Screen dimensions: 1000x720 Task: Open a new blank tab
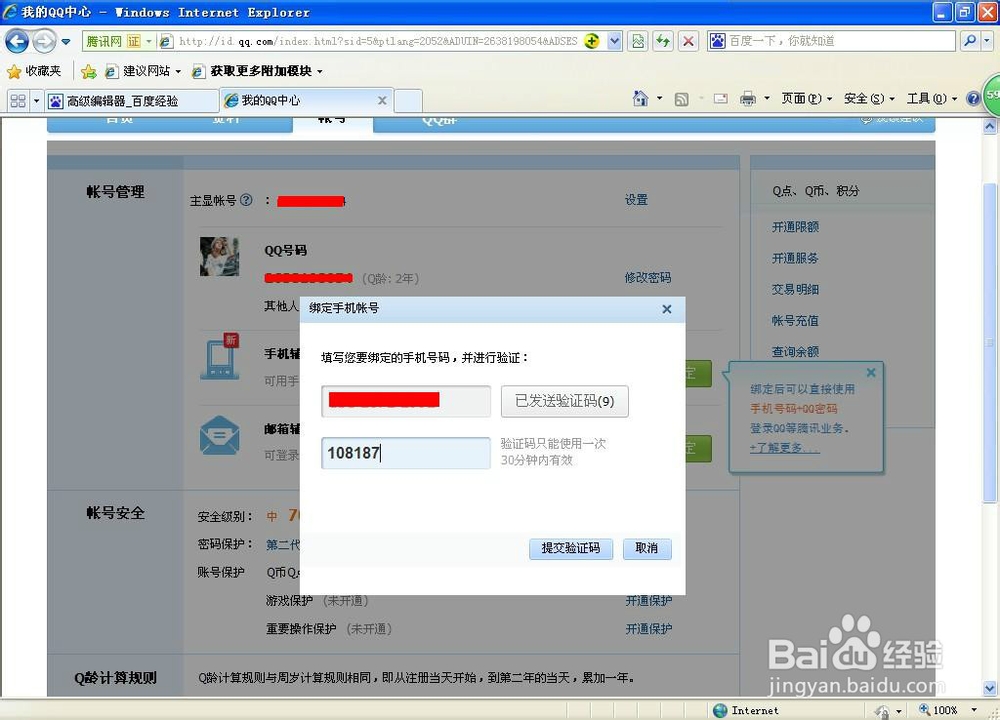408,101
